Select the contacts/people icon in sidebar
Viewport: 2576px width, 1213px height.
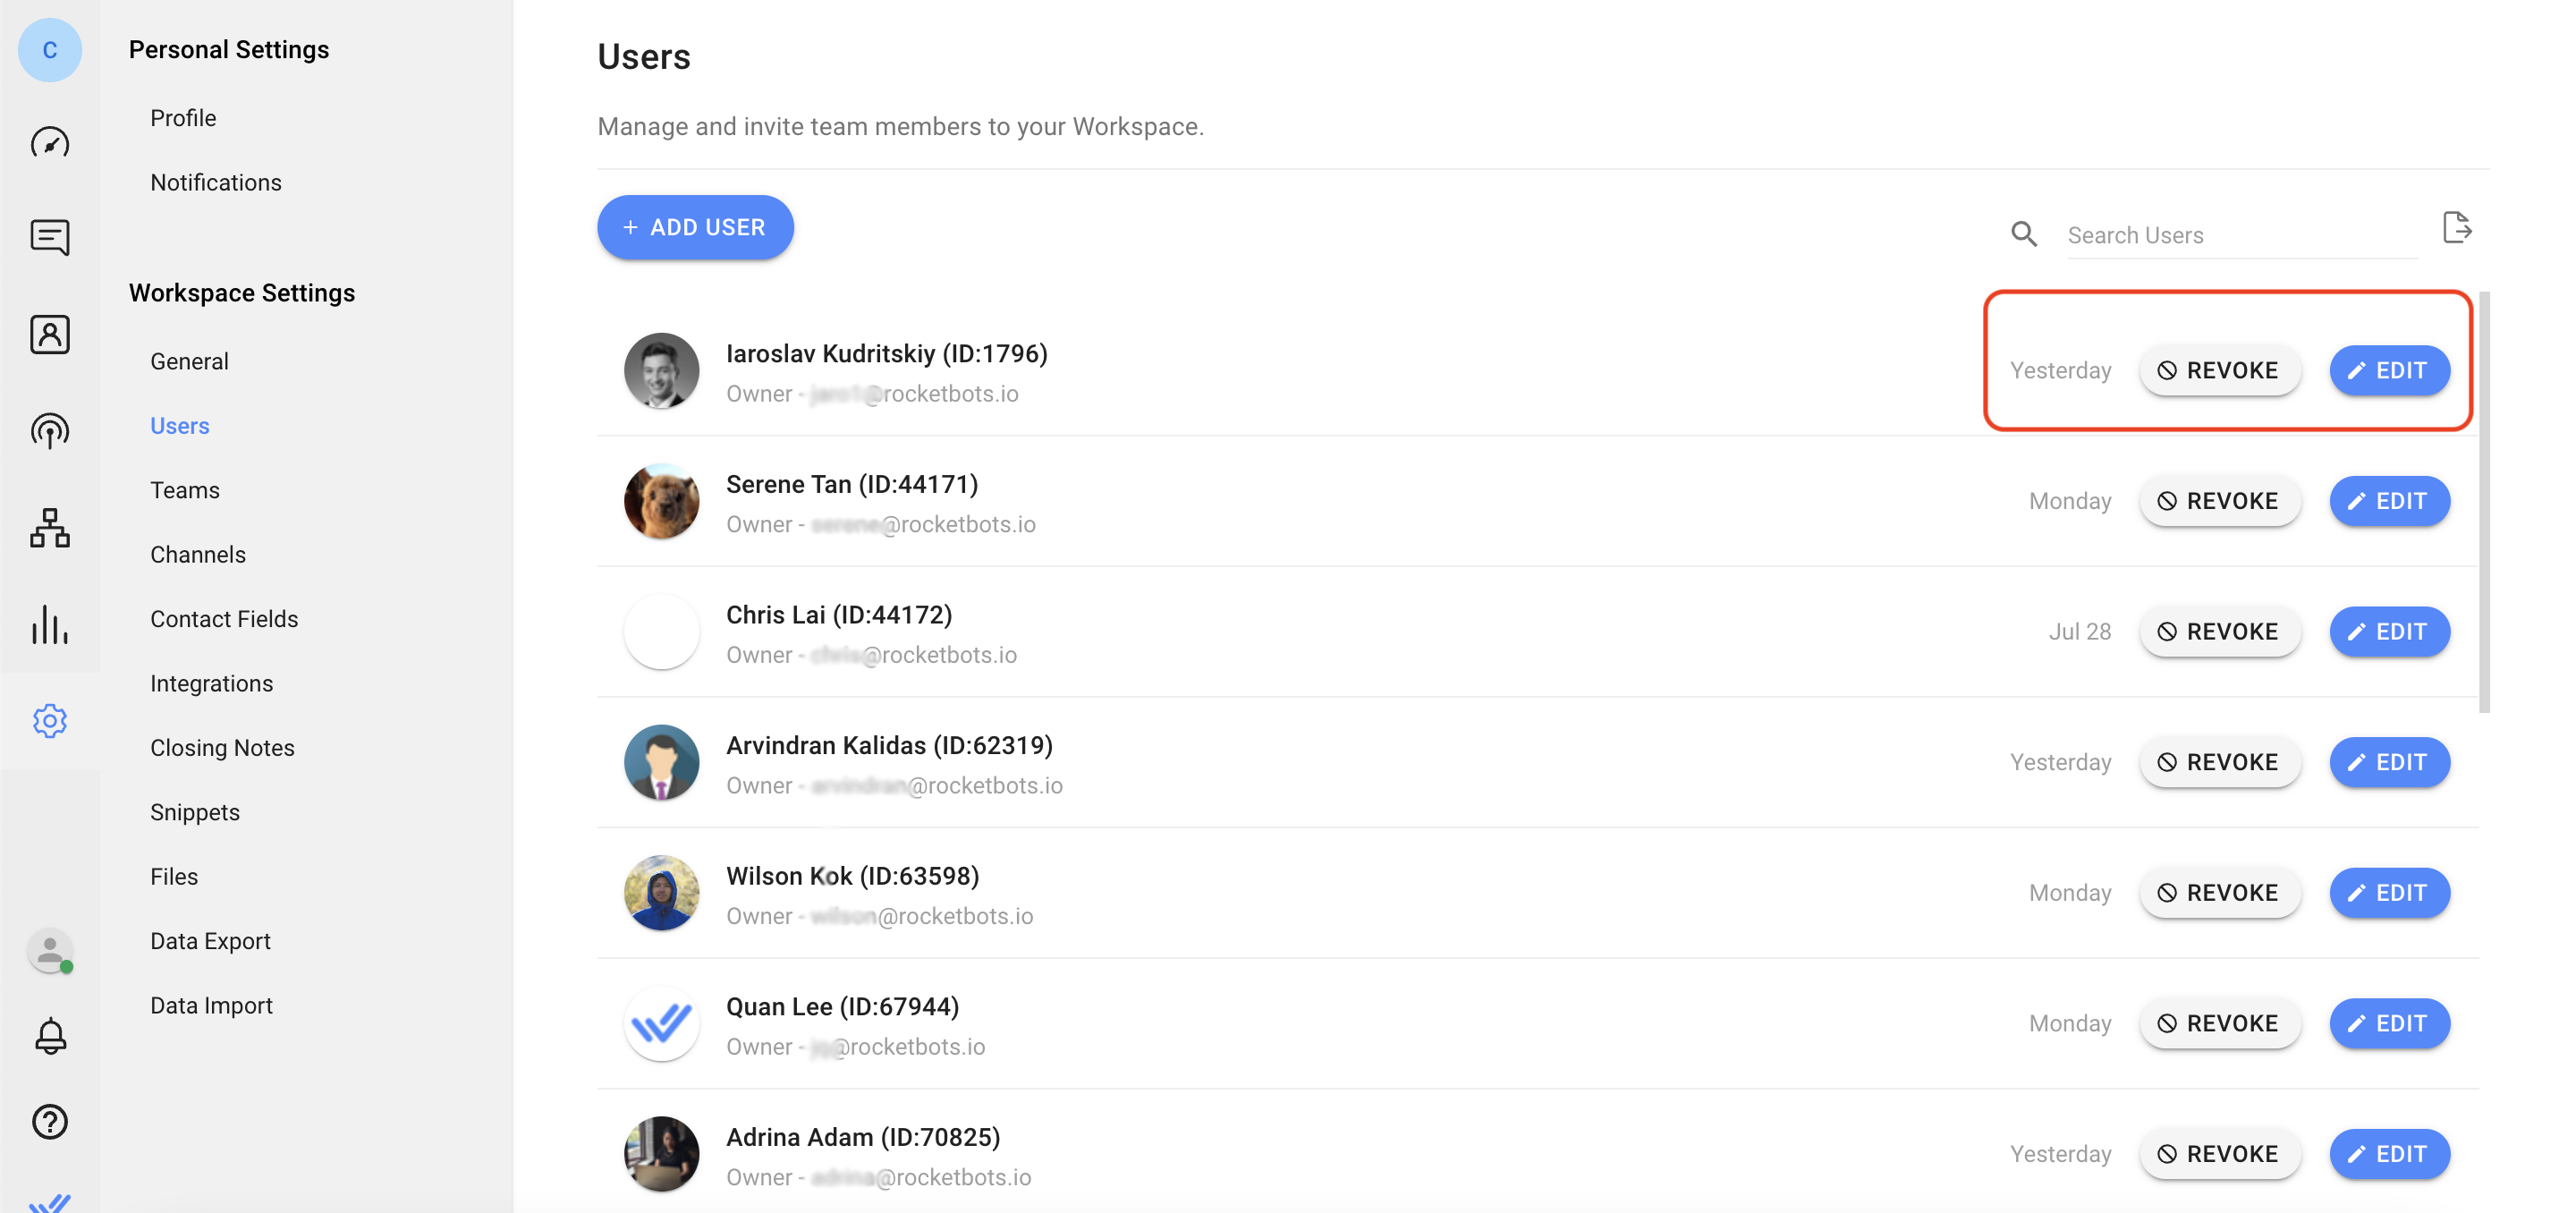pos(49,335)
